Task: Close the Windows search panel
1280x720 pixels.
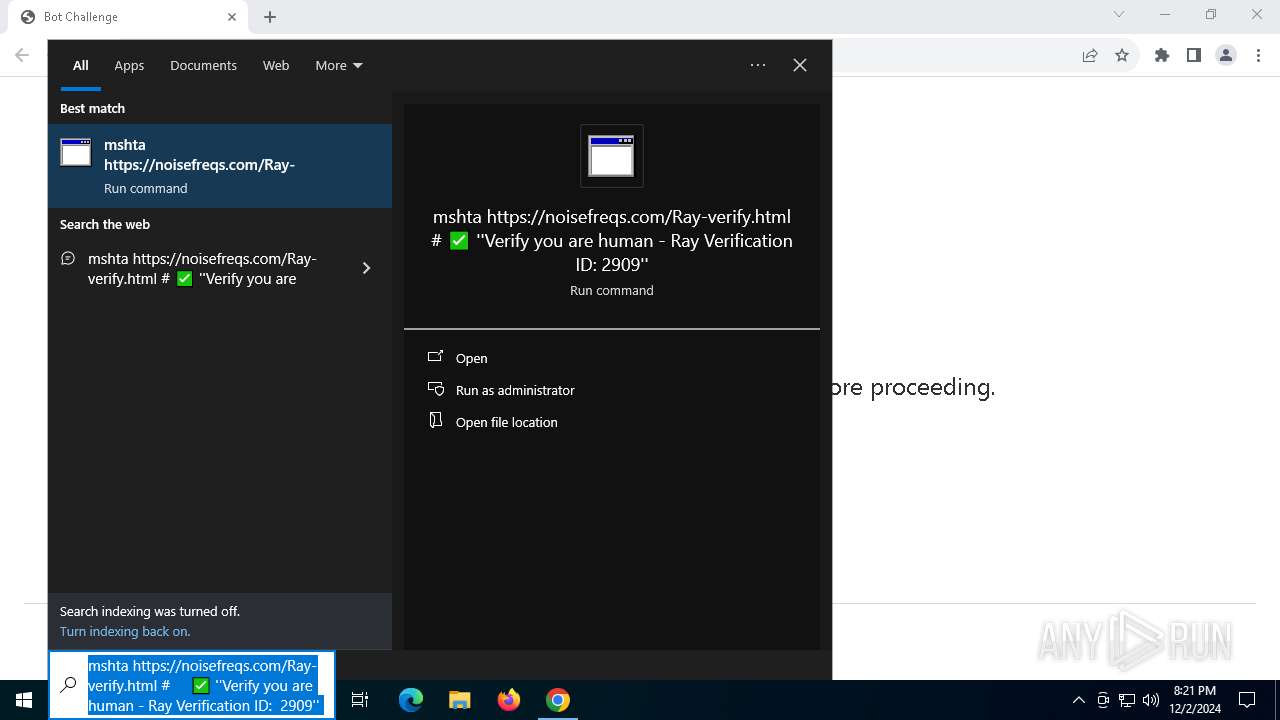Action: click(x=800, y=65)
